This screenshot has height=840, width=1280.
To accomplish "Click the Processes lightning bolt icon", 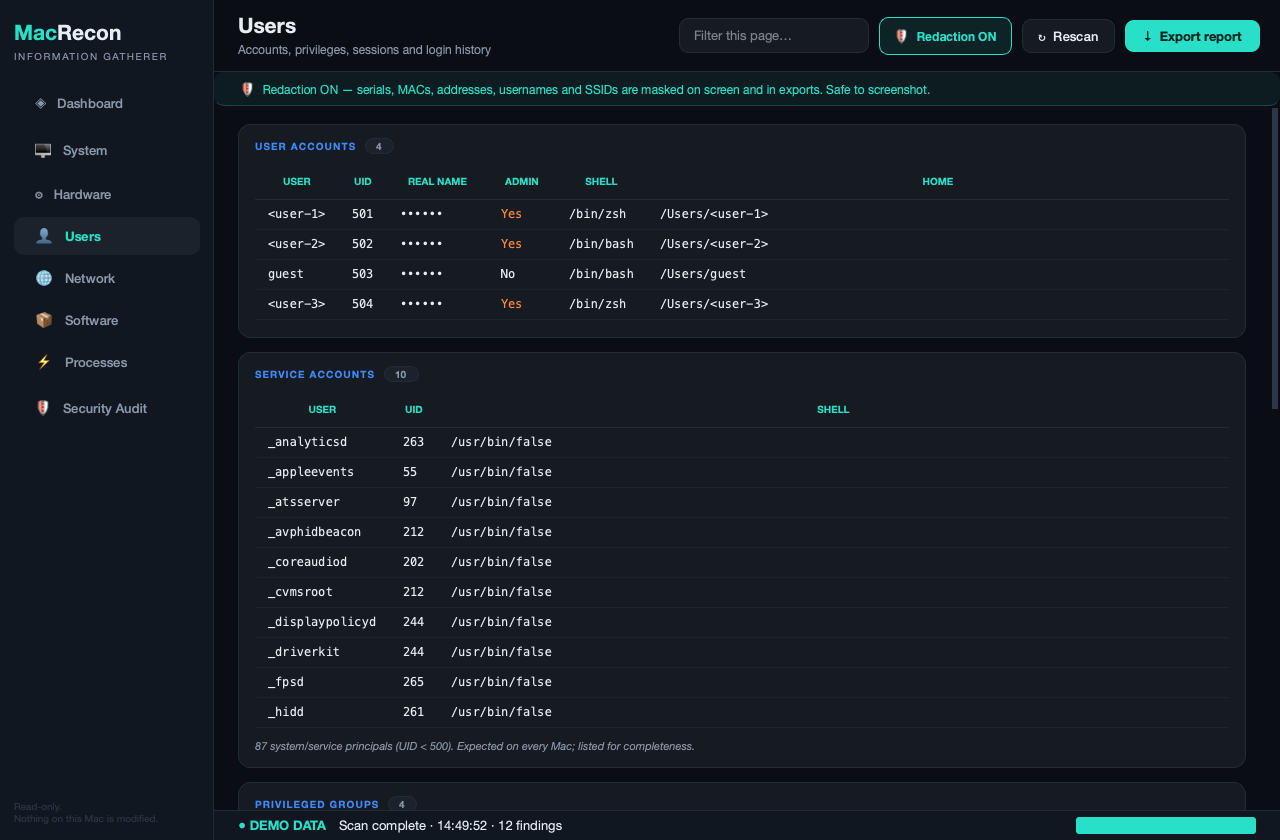I will pos(44,362).
